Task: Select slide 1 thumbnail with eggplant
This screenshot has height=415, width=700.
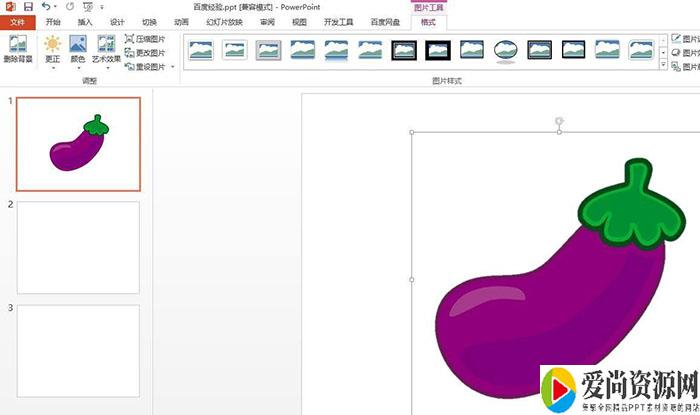Action: click(x=78, y=144)
